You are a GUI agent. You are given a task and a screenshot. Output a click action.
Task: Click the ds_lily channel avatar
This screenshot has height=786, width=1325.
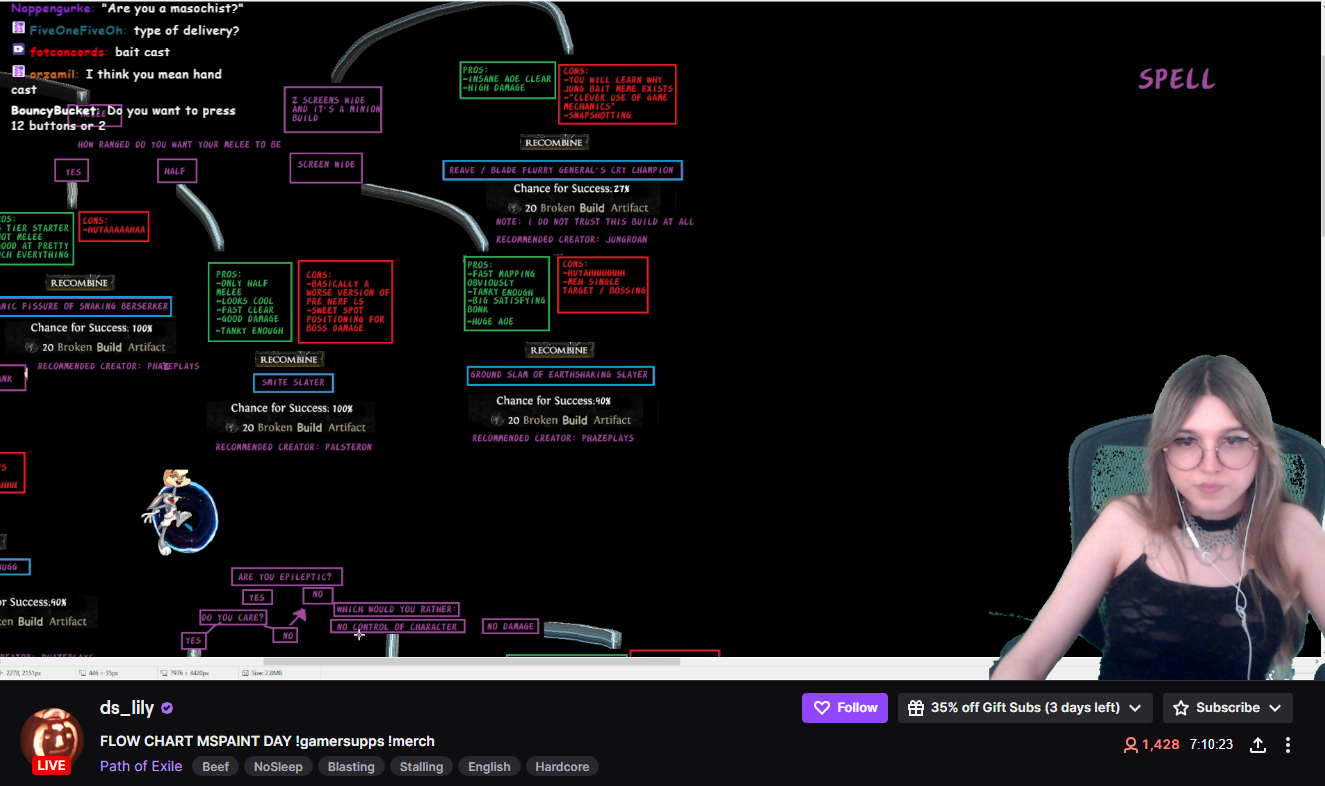click(x=51, y=738)
